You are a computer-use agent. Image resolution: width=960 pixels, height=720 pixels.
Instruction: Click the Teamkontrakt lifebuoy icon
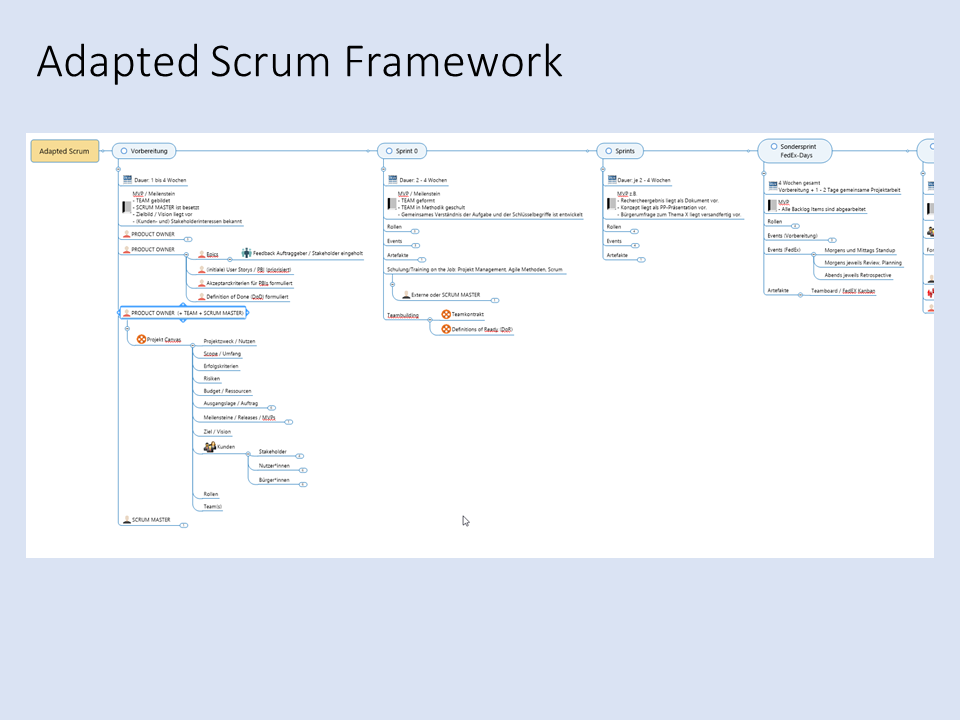click(x=446, y=315)
